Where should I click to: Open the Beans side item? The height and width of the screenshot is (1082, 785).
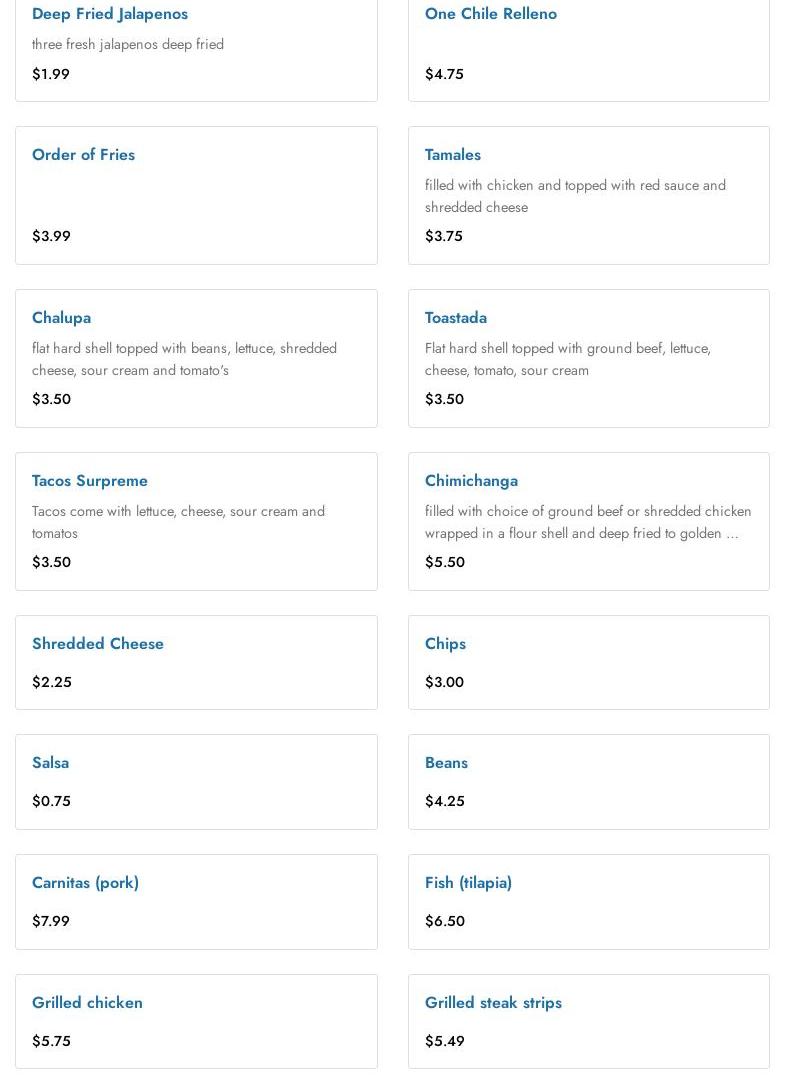(446, 763)
